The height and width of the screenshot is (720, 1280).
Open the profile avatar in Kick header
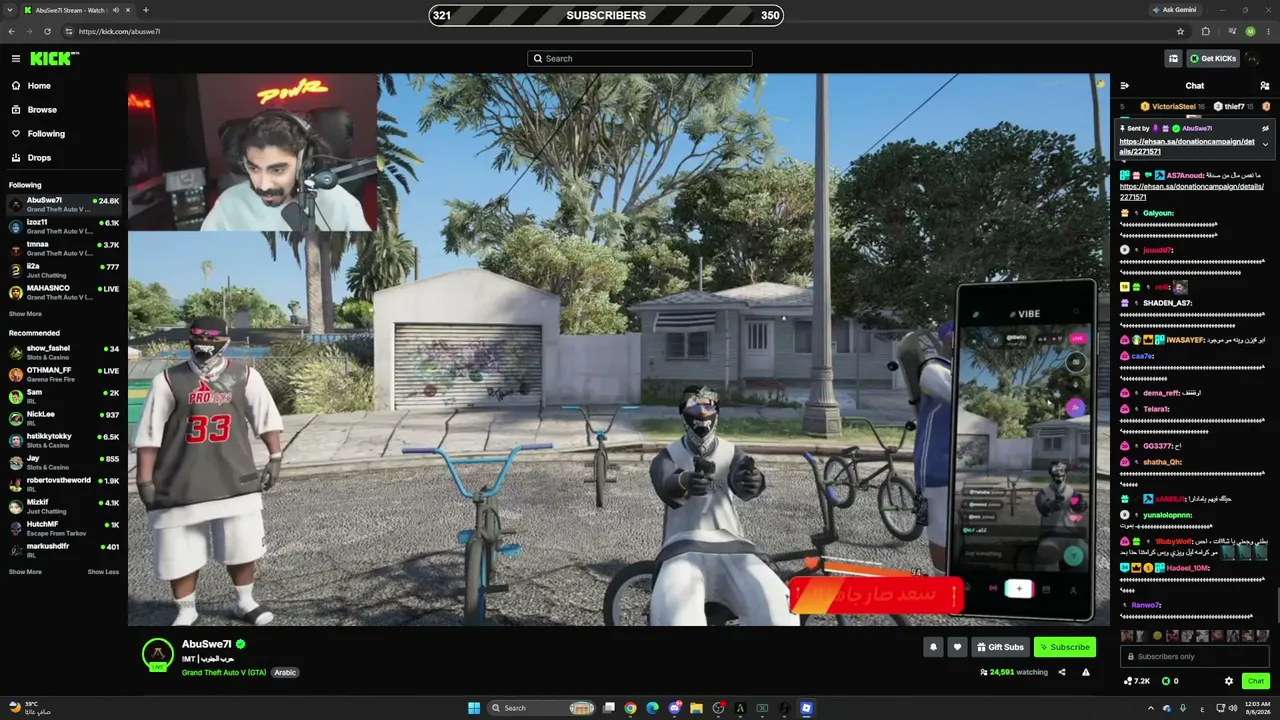click(x=1253, y=58)
